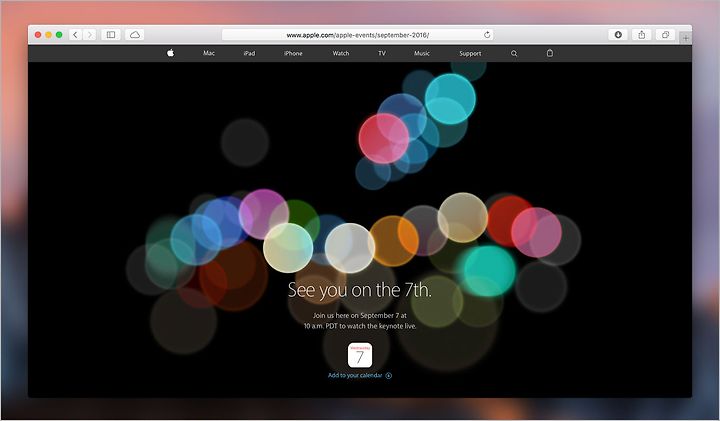Show all tabs overview icon

(665, 34)
